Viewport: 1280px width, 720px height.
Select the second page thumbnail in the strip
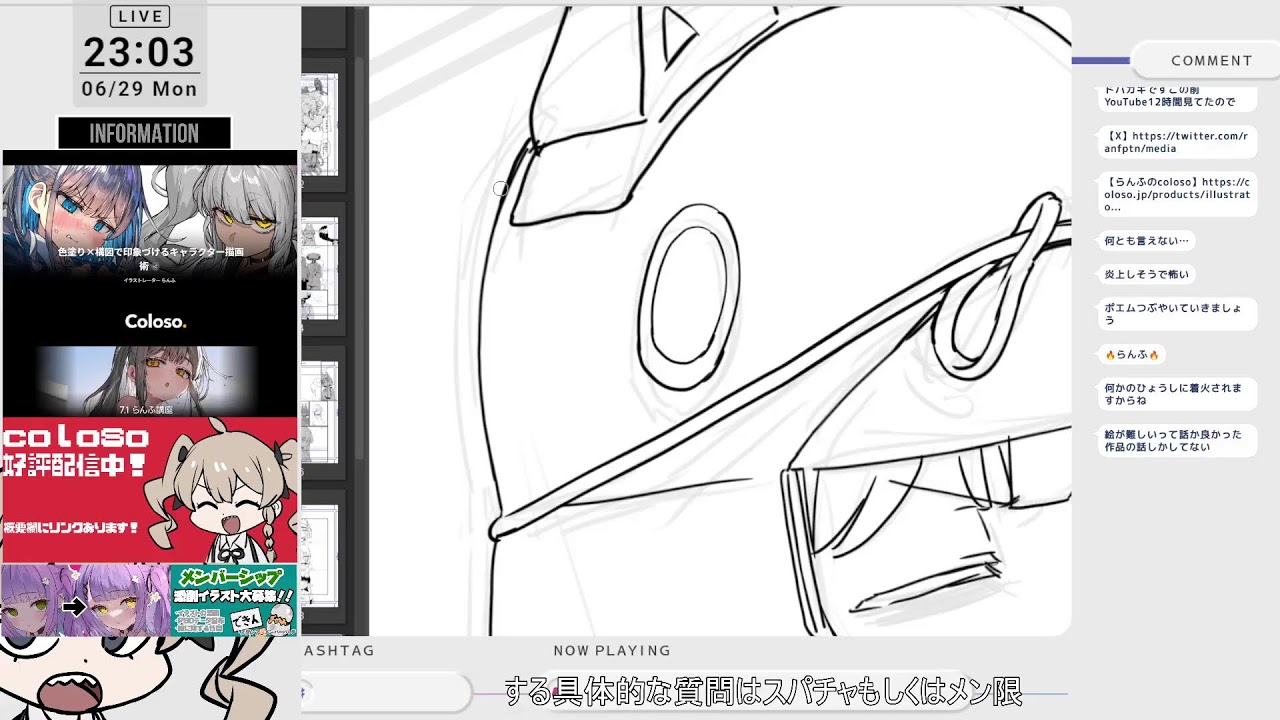(x=320, y=270)
